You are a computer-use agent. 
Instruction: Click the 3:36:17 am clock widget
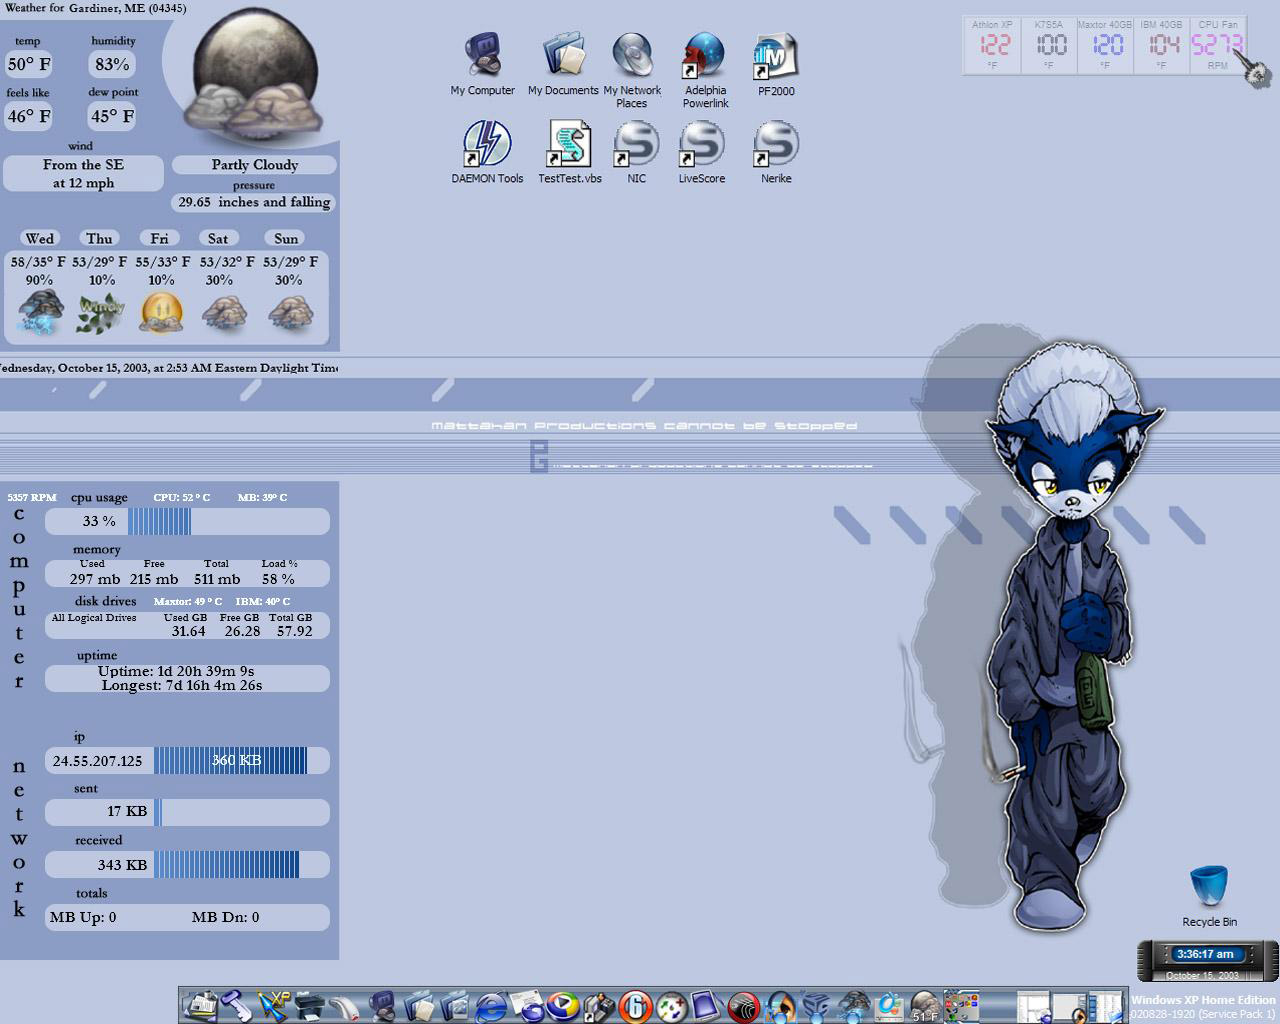coord(1204,954)
